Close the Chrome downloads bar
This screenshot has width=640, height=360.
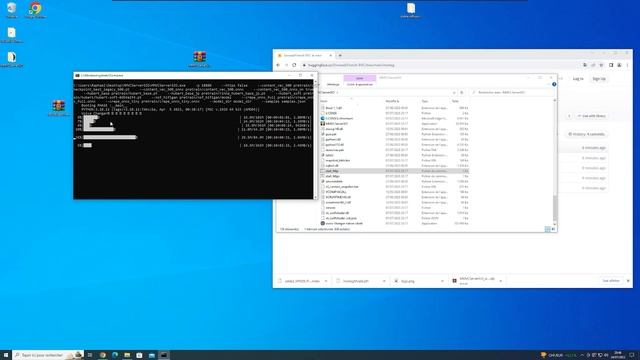click(628, 281)
